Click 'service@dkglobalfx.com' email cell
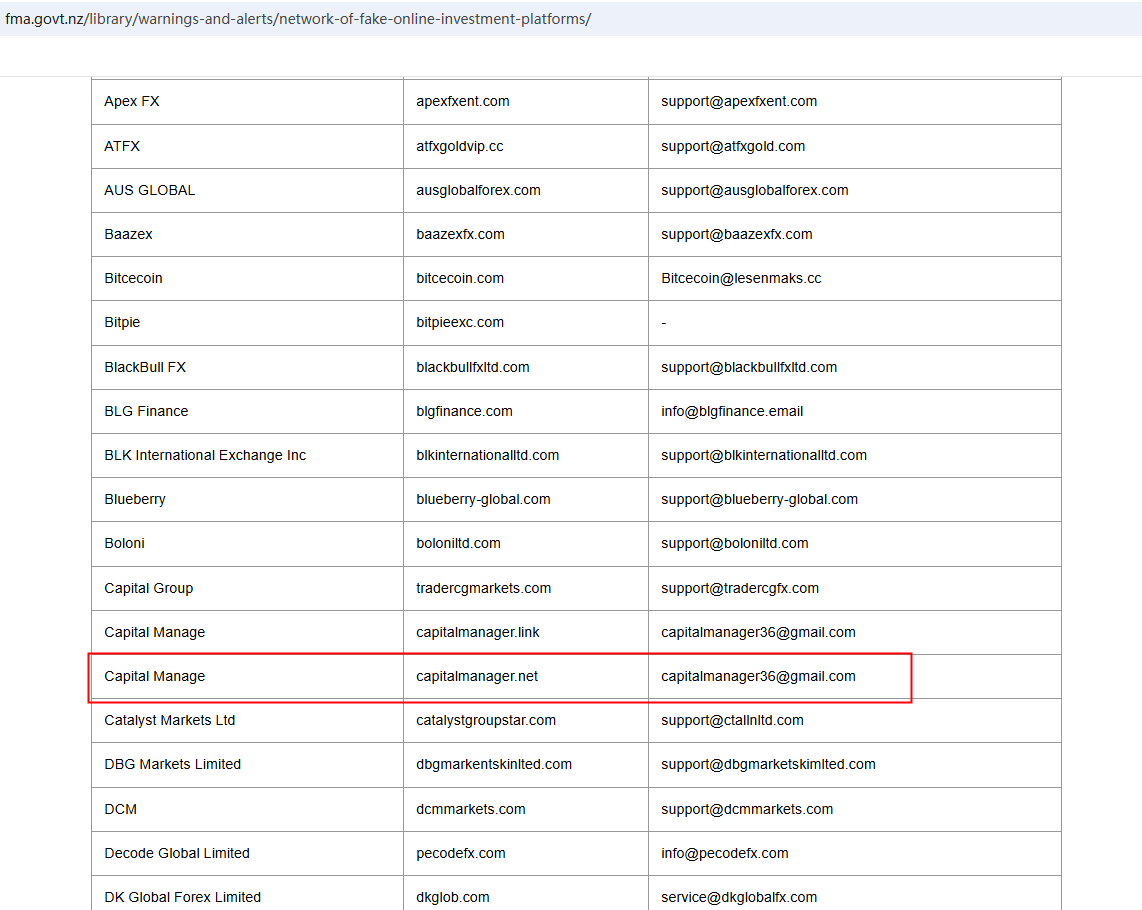The height and width of the screenshot is (910, 1142). coord(854,893)
